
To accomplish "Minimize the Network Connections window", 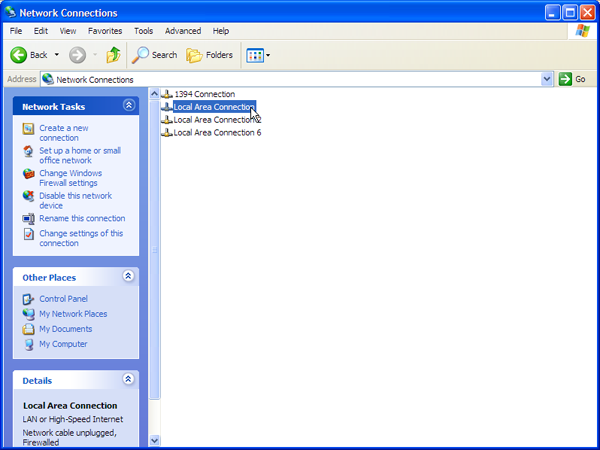I will pyautogui.click(x=552, y=13).
